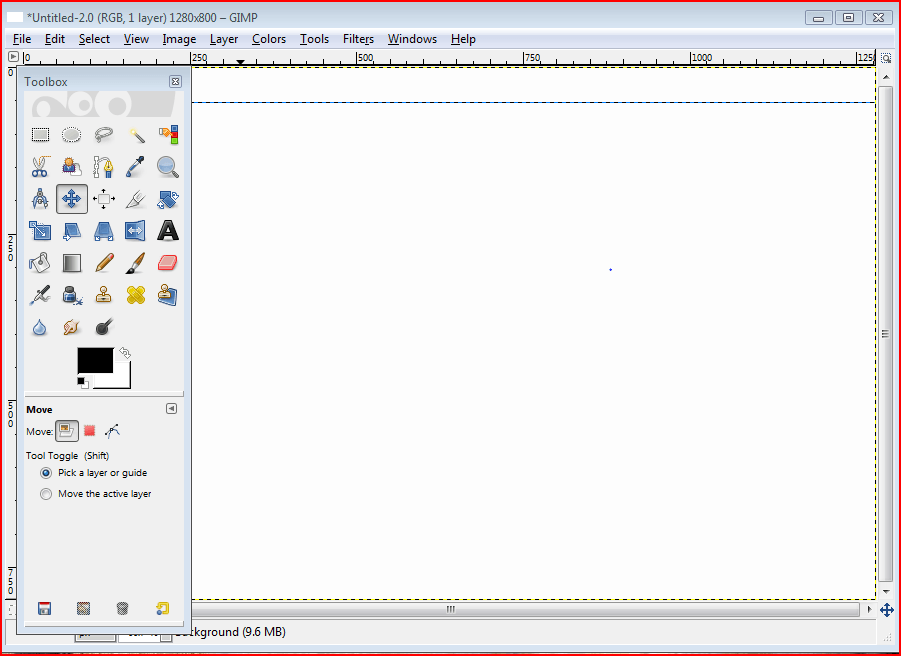Select the Bucket Fill tool

pyautogui.click(x=40, y=262)
